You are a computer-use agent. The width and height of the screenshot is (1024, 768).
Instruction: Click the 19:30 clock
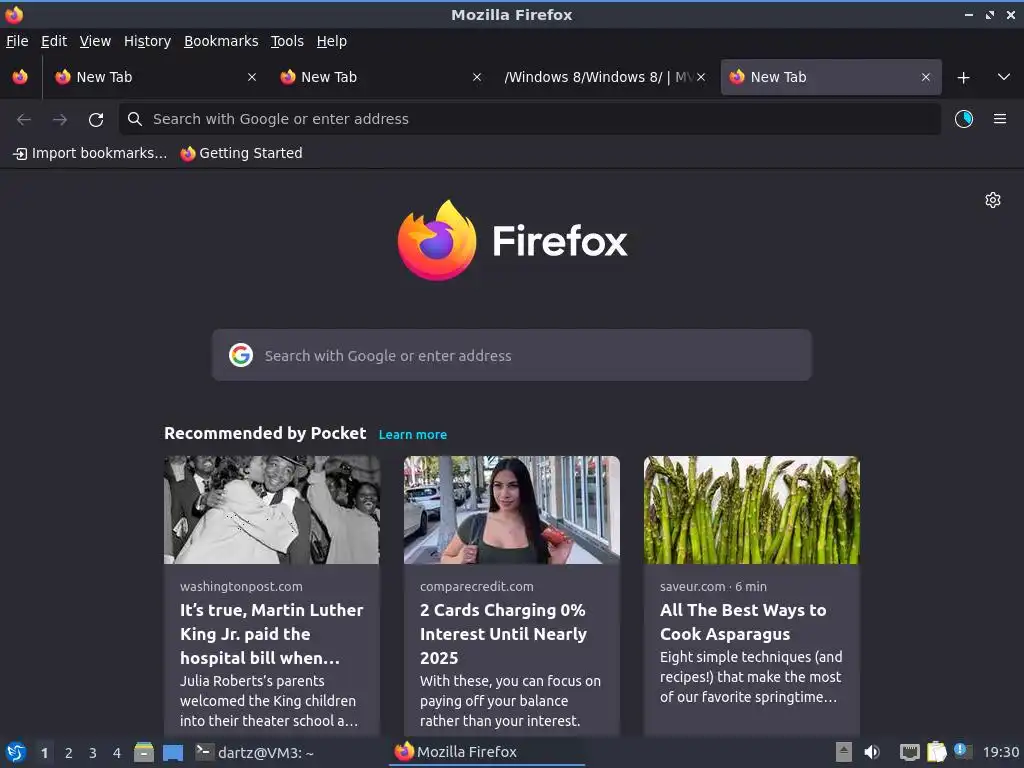[x=1000, y=752]
